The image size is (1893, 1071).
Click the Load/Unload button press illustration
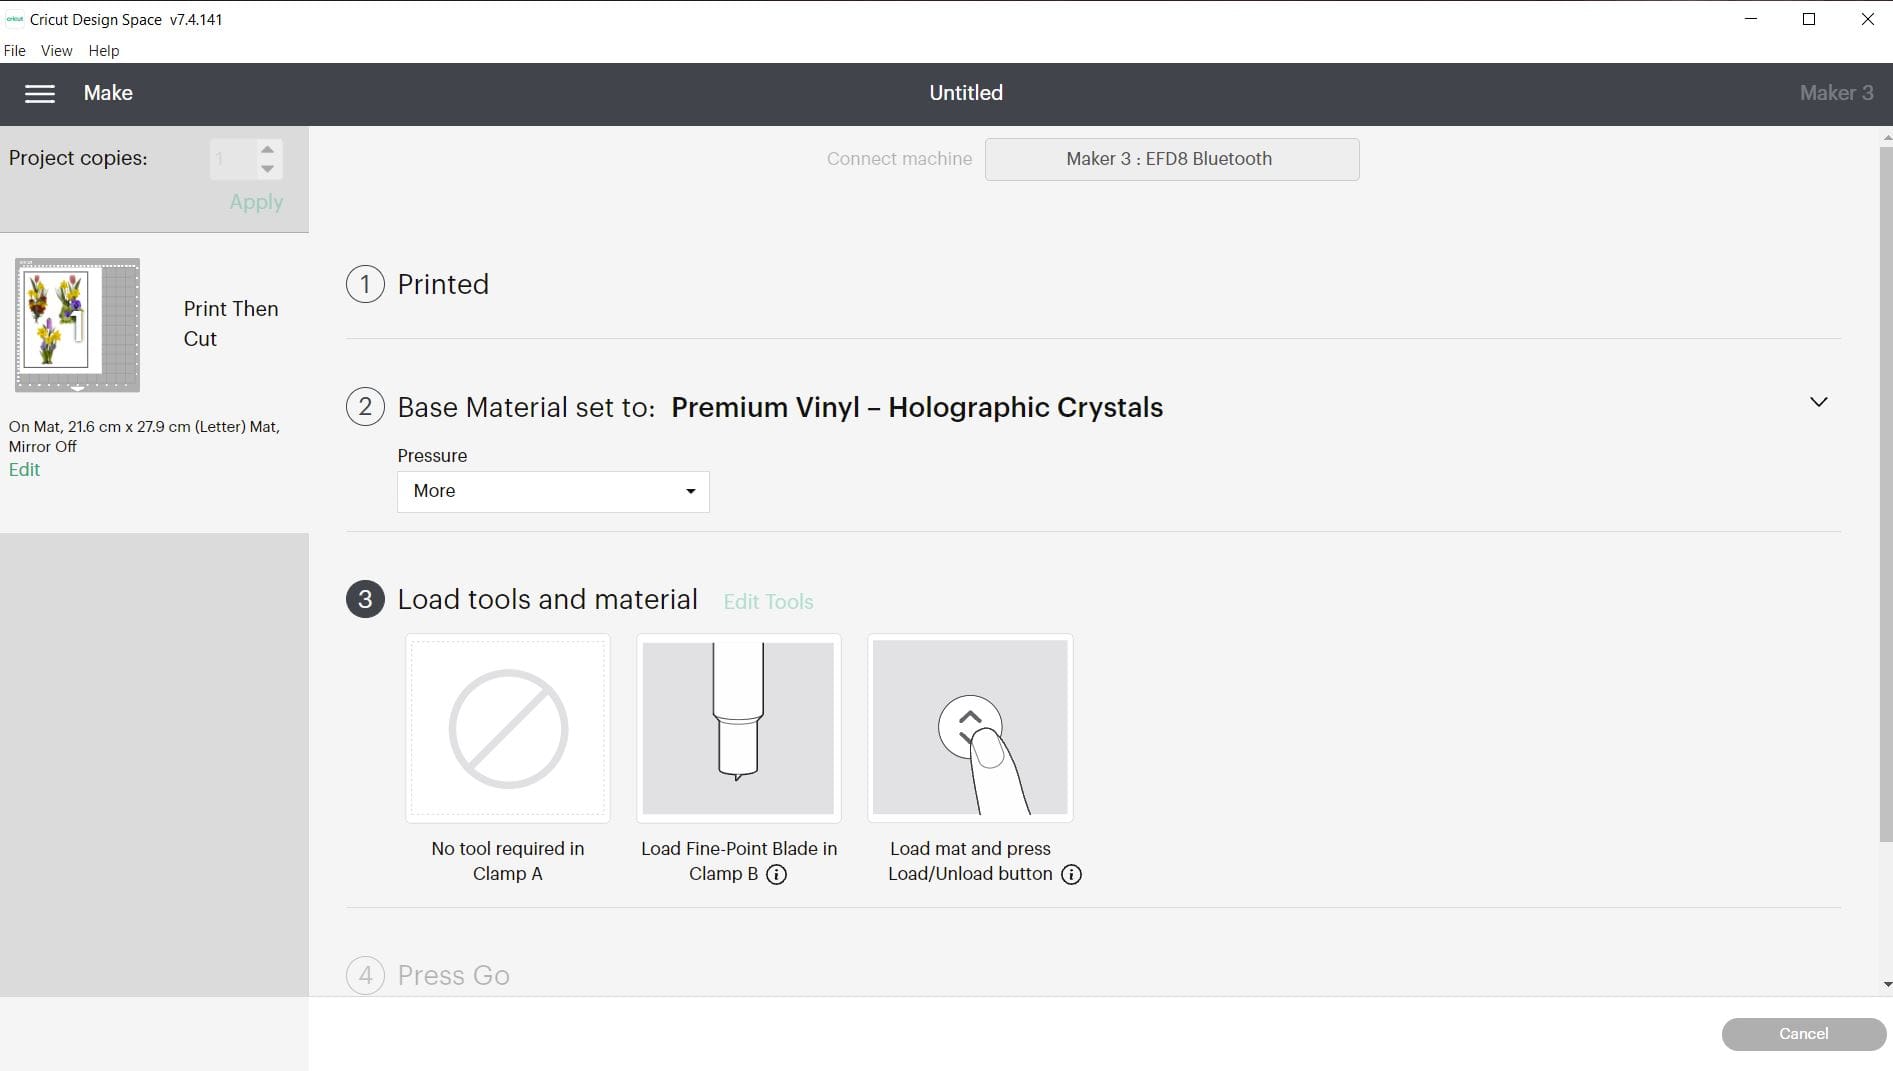tap(970, 728)
